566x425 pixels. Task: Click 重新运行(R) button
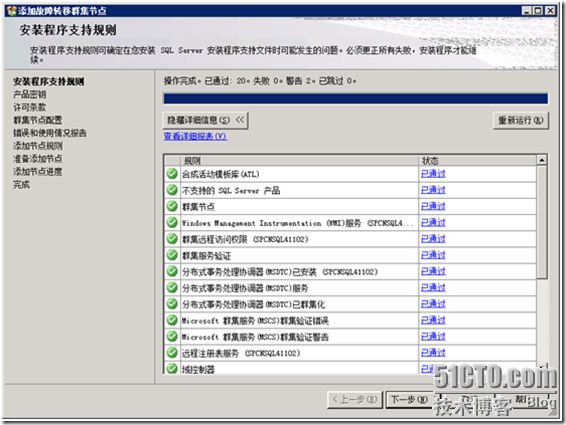coord(521,120)
